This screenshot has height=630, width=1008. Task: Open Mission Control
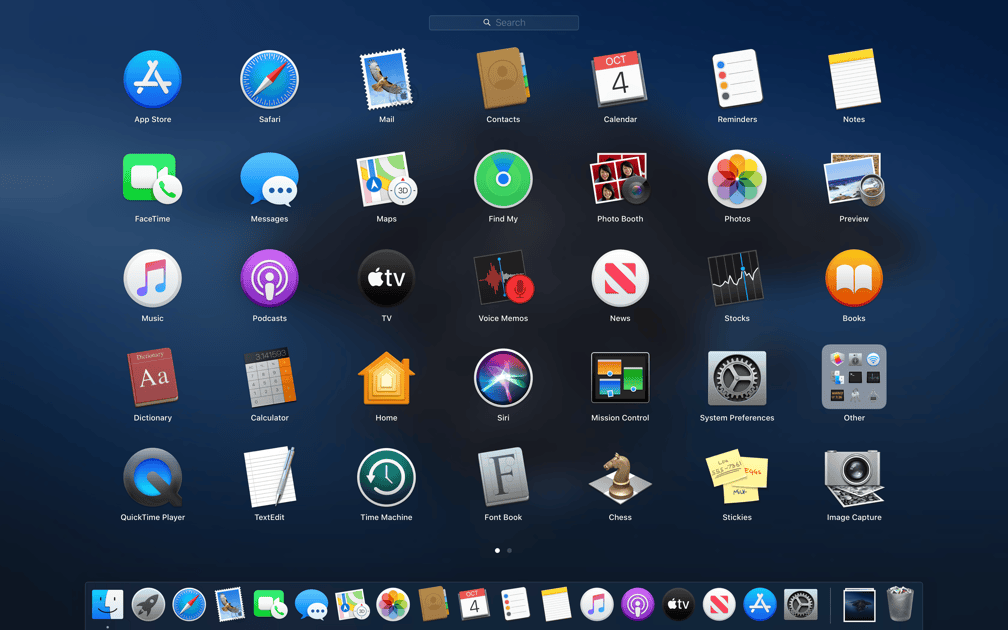[620, 377]
